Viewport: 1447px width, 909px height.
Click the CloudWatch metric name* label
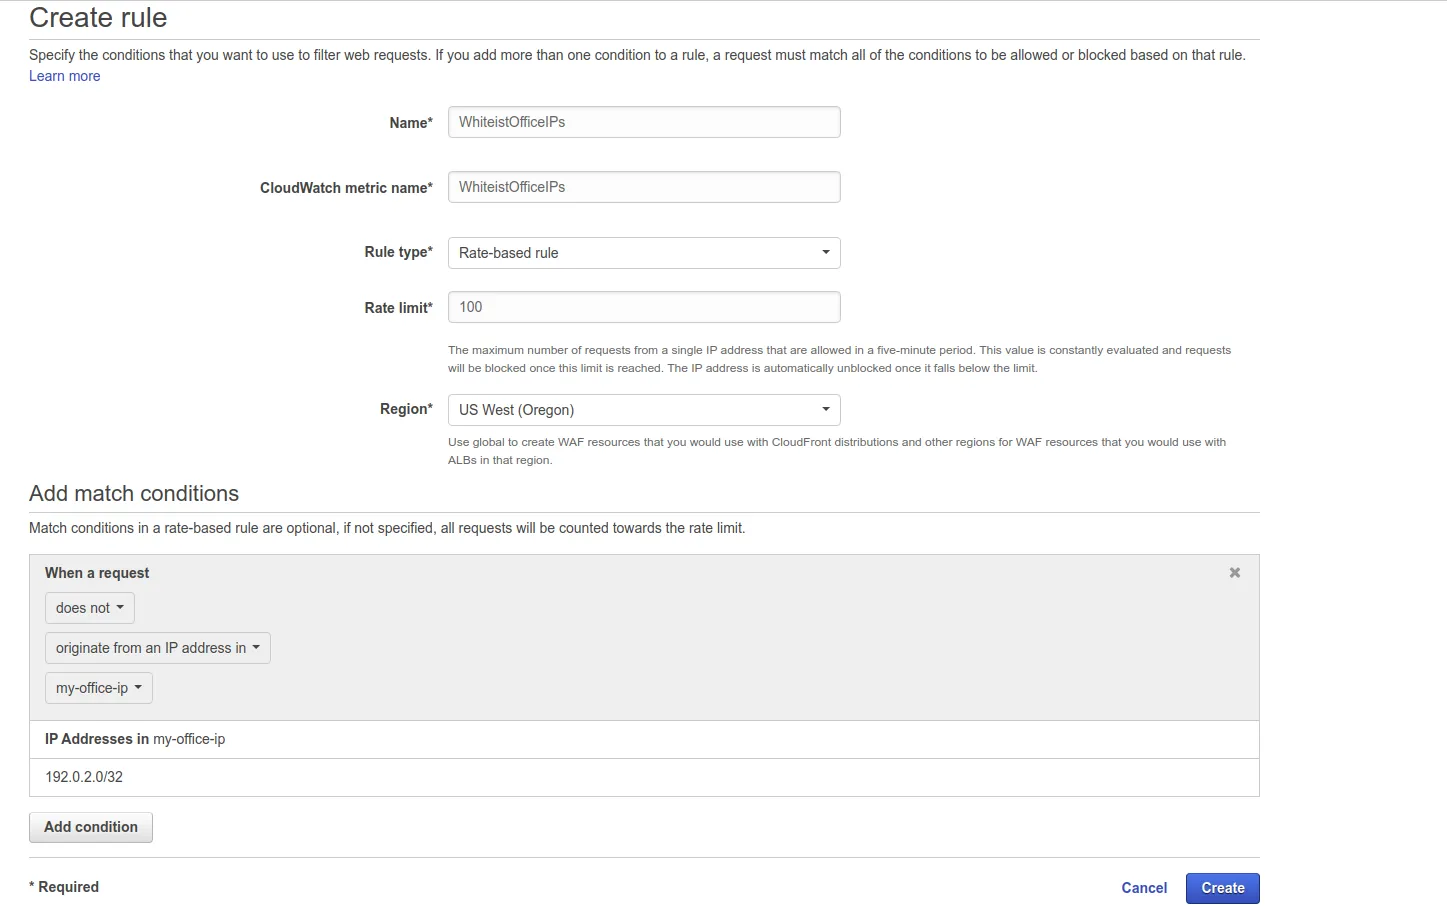click(x=346, y=188)
